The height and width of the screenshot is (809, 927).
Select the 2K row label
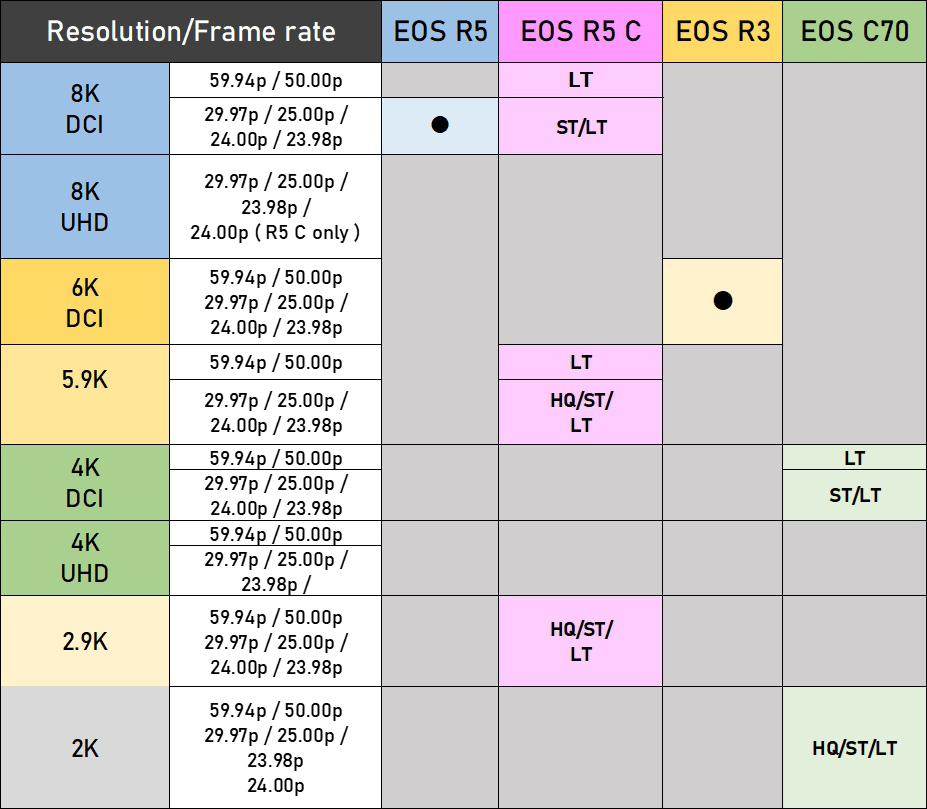tap(85, 747)
